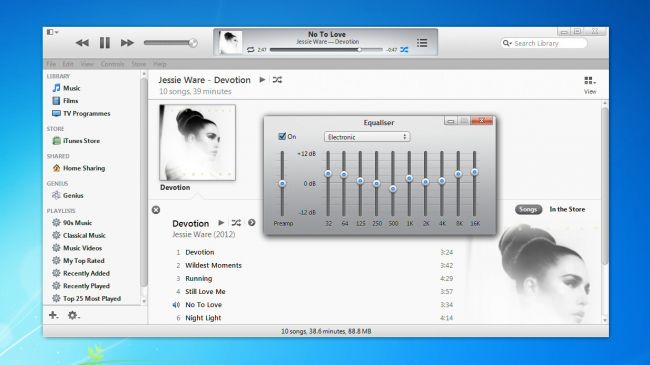Open the iTunes window menu dropdown
Viewport: 650px width, 365px height.
[x=52, y=32]
